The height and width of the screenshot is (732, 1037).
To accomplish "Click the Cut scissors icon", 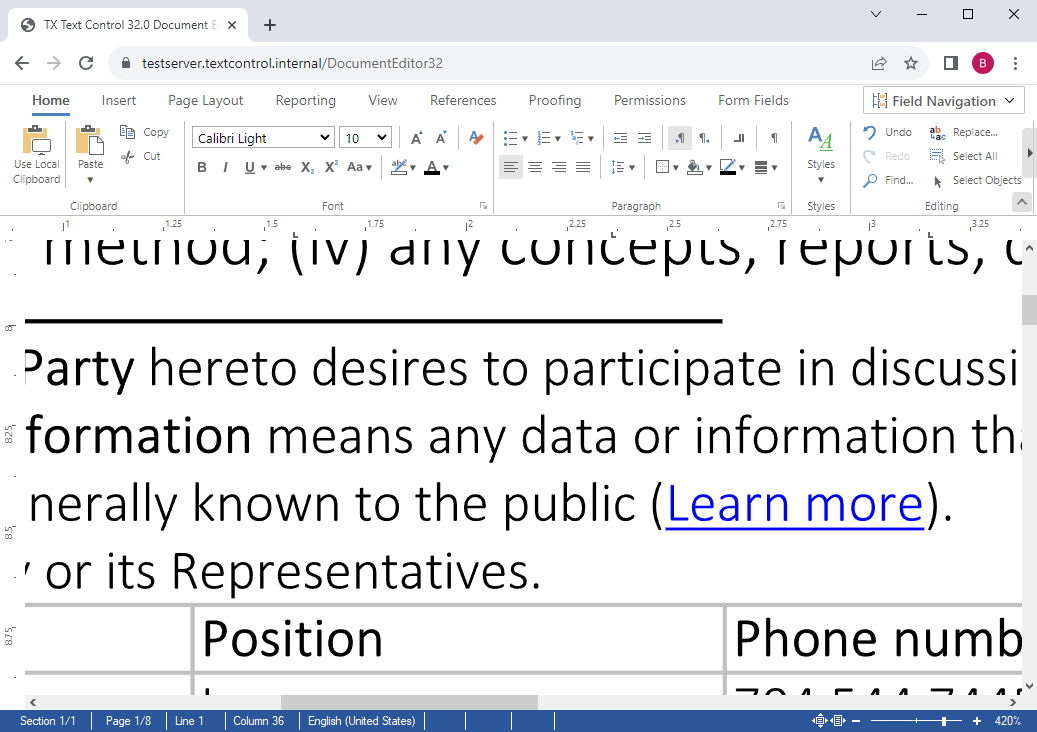I will coord(127,156).
